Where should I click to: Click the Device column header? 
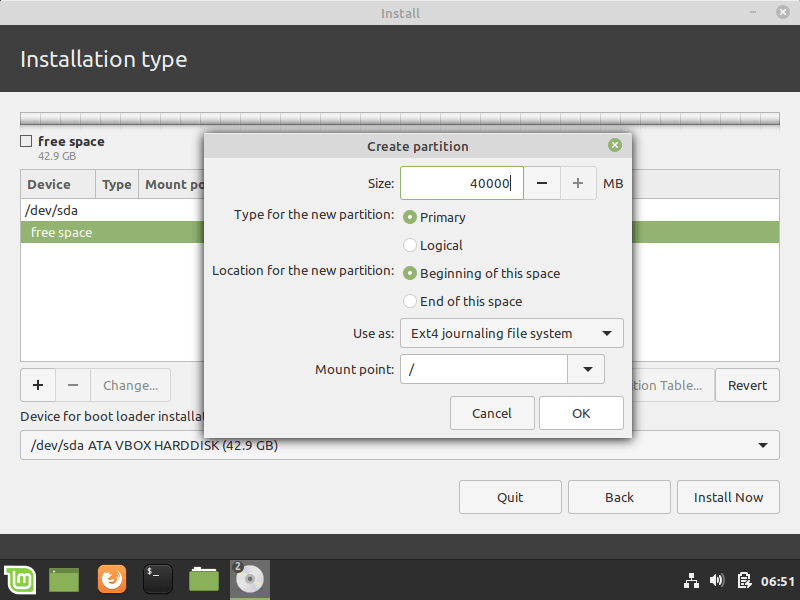tap(58, 184)
